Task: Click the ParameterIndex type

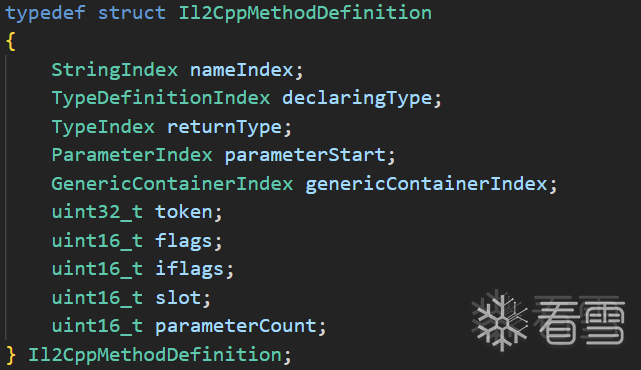Action: tap(132, 155)
